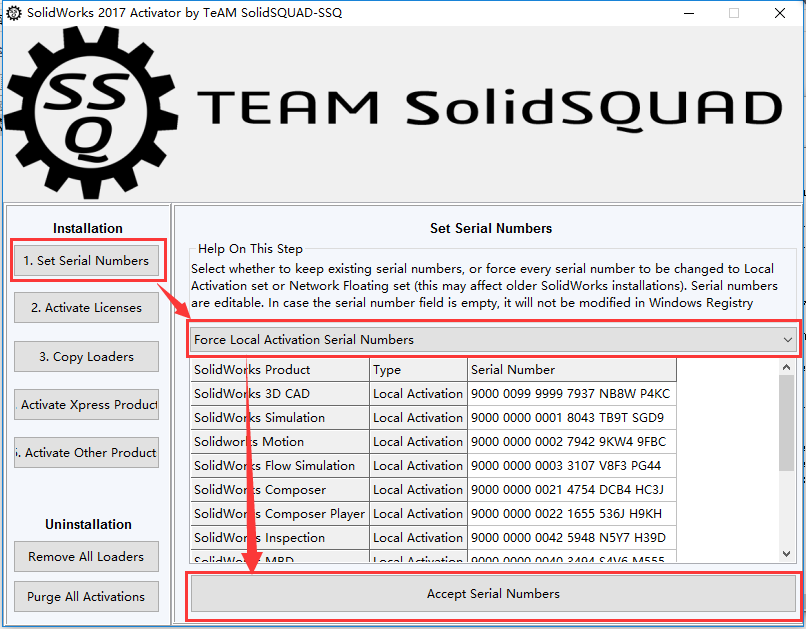Click the SolidWorks Product column header

point(280,369)
